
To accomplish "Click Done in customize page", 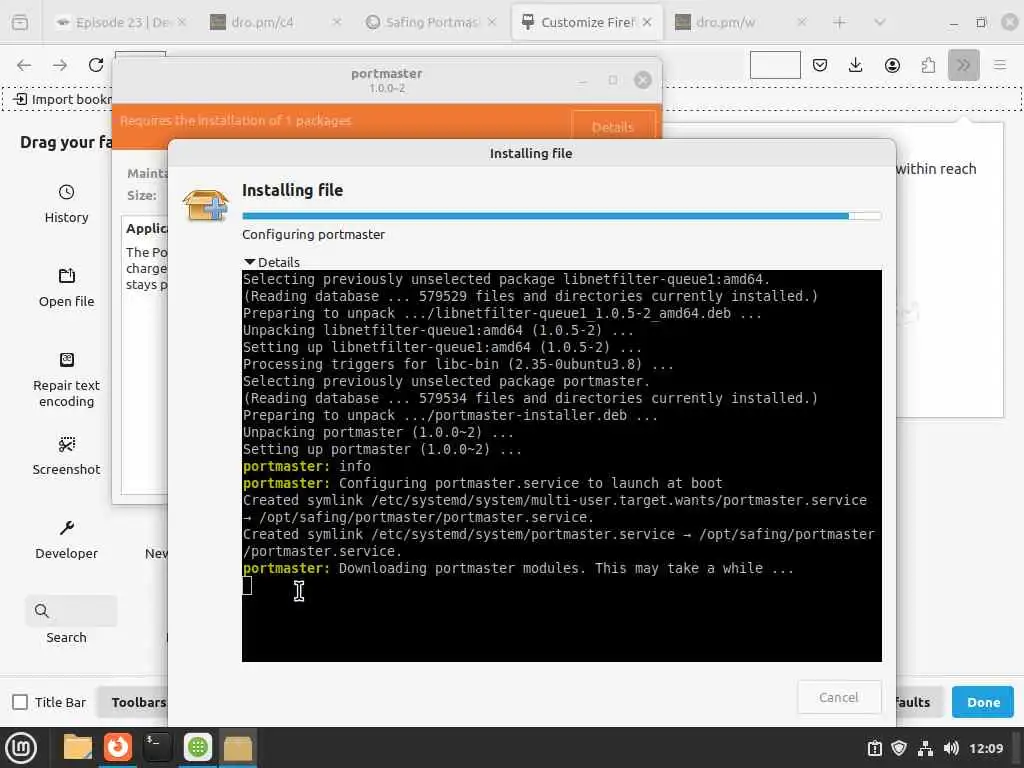I will 983,702.
